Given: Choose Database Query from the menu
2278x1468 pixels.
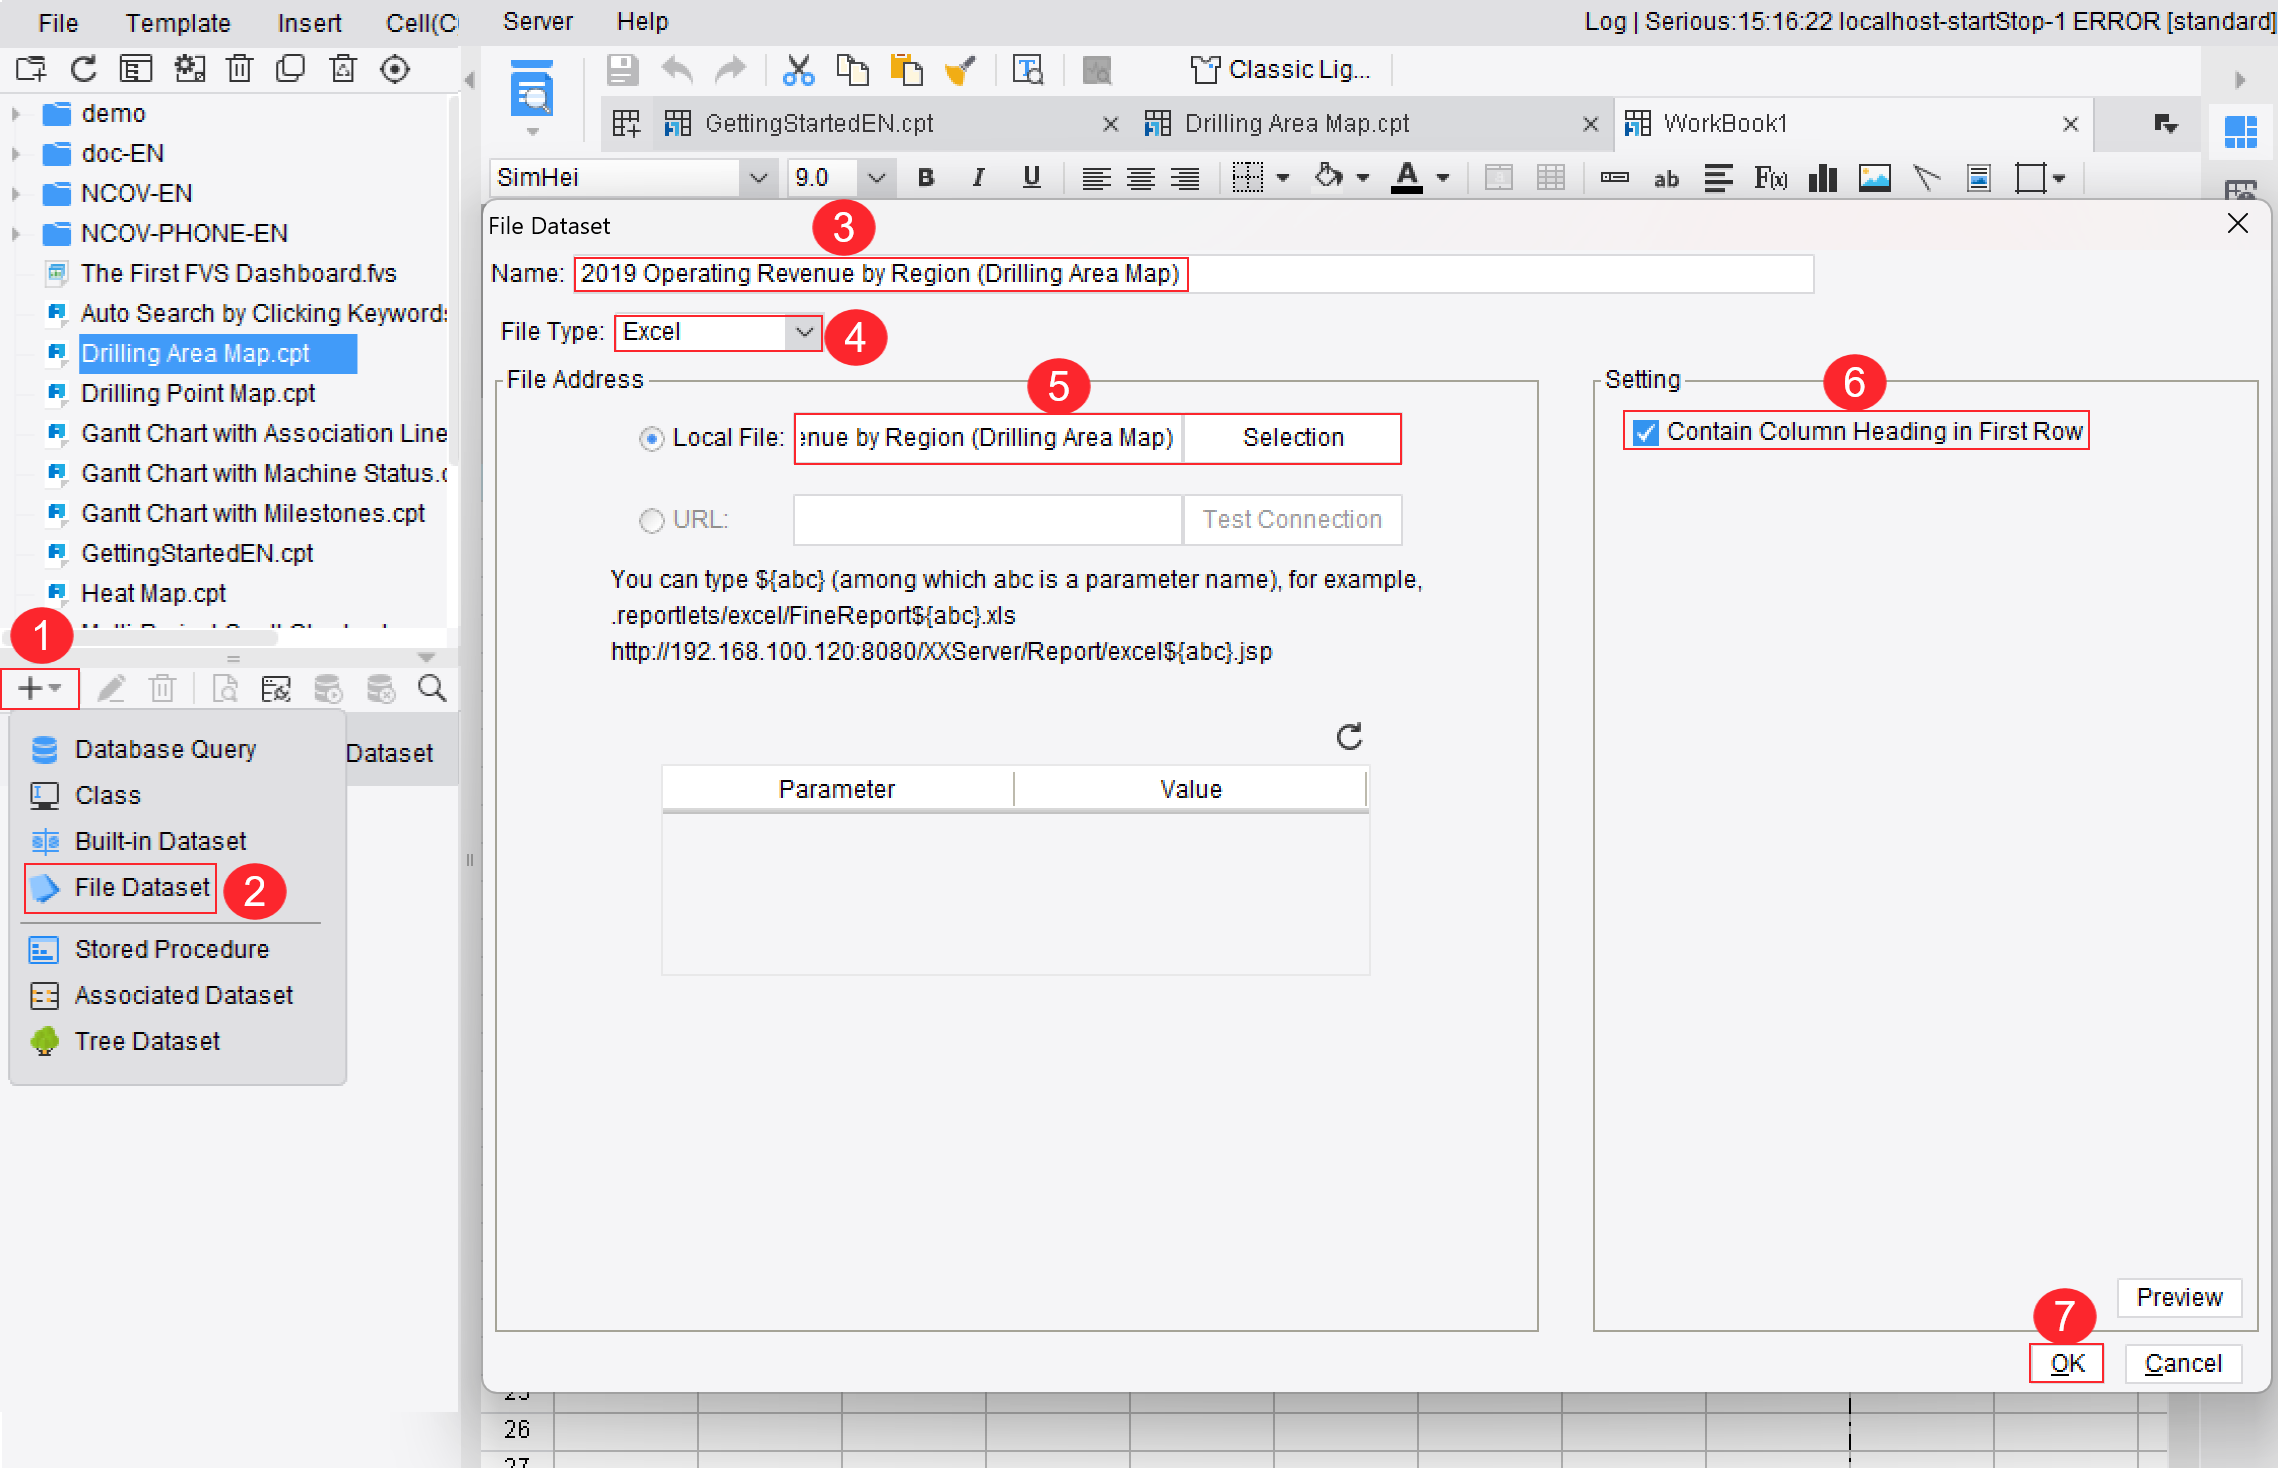Looking at the screenshot, I should coord(165,749).
